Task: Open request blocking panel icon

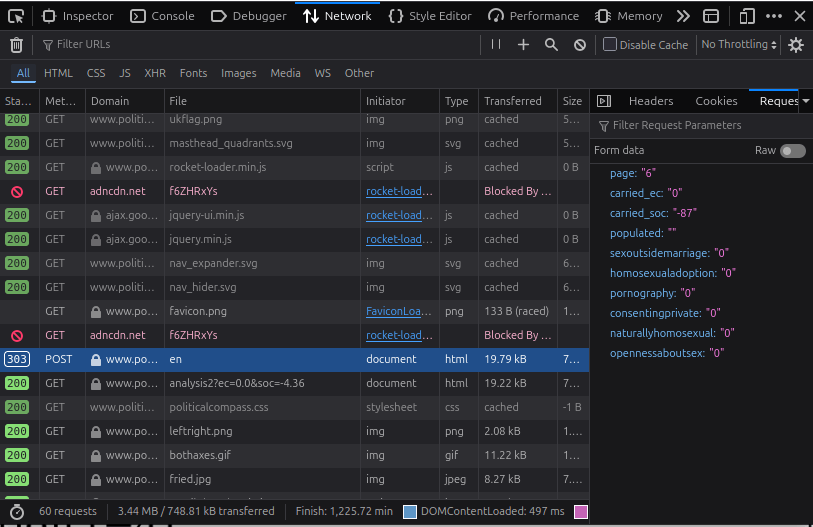Action: click(x=580, y=45)
